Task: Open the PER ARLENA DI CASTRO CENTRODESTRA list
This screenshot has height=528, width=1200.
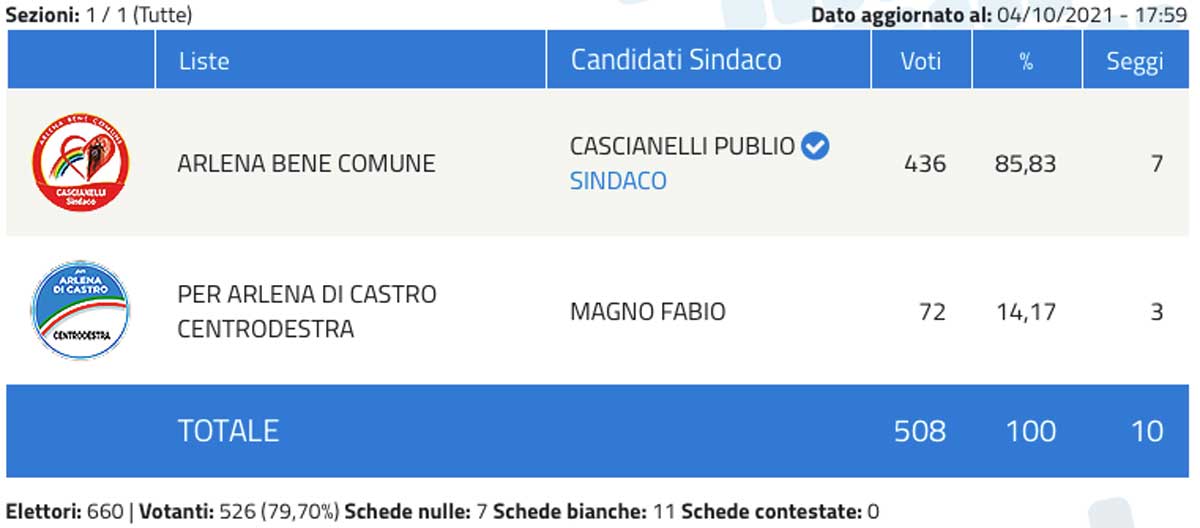Action: [306, 311]
